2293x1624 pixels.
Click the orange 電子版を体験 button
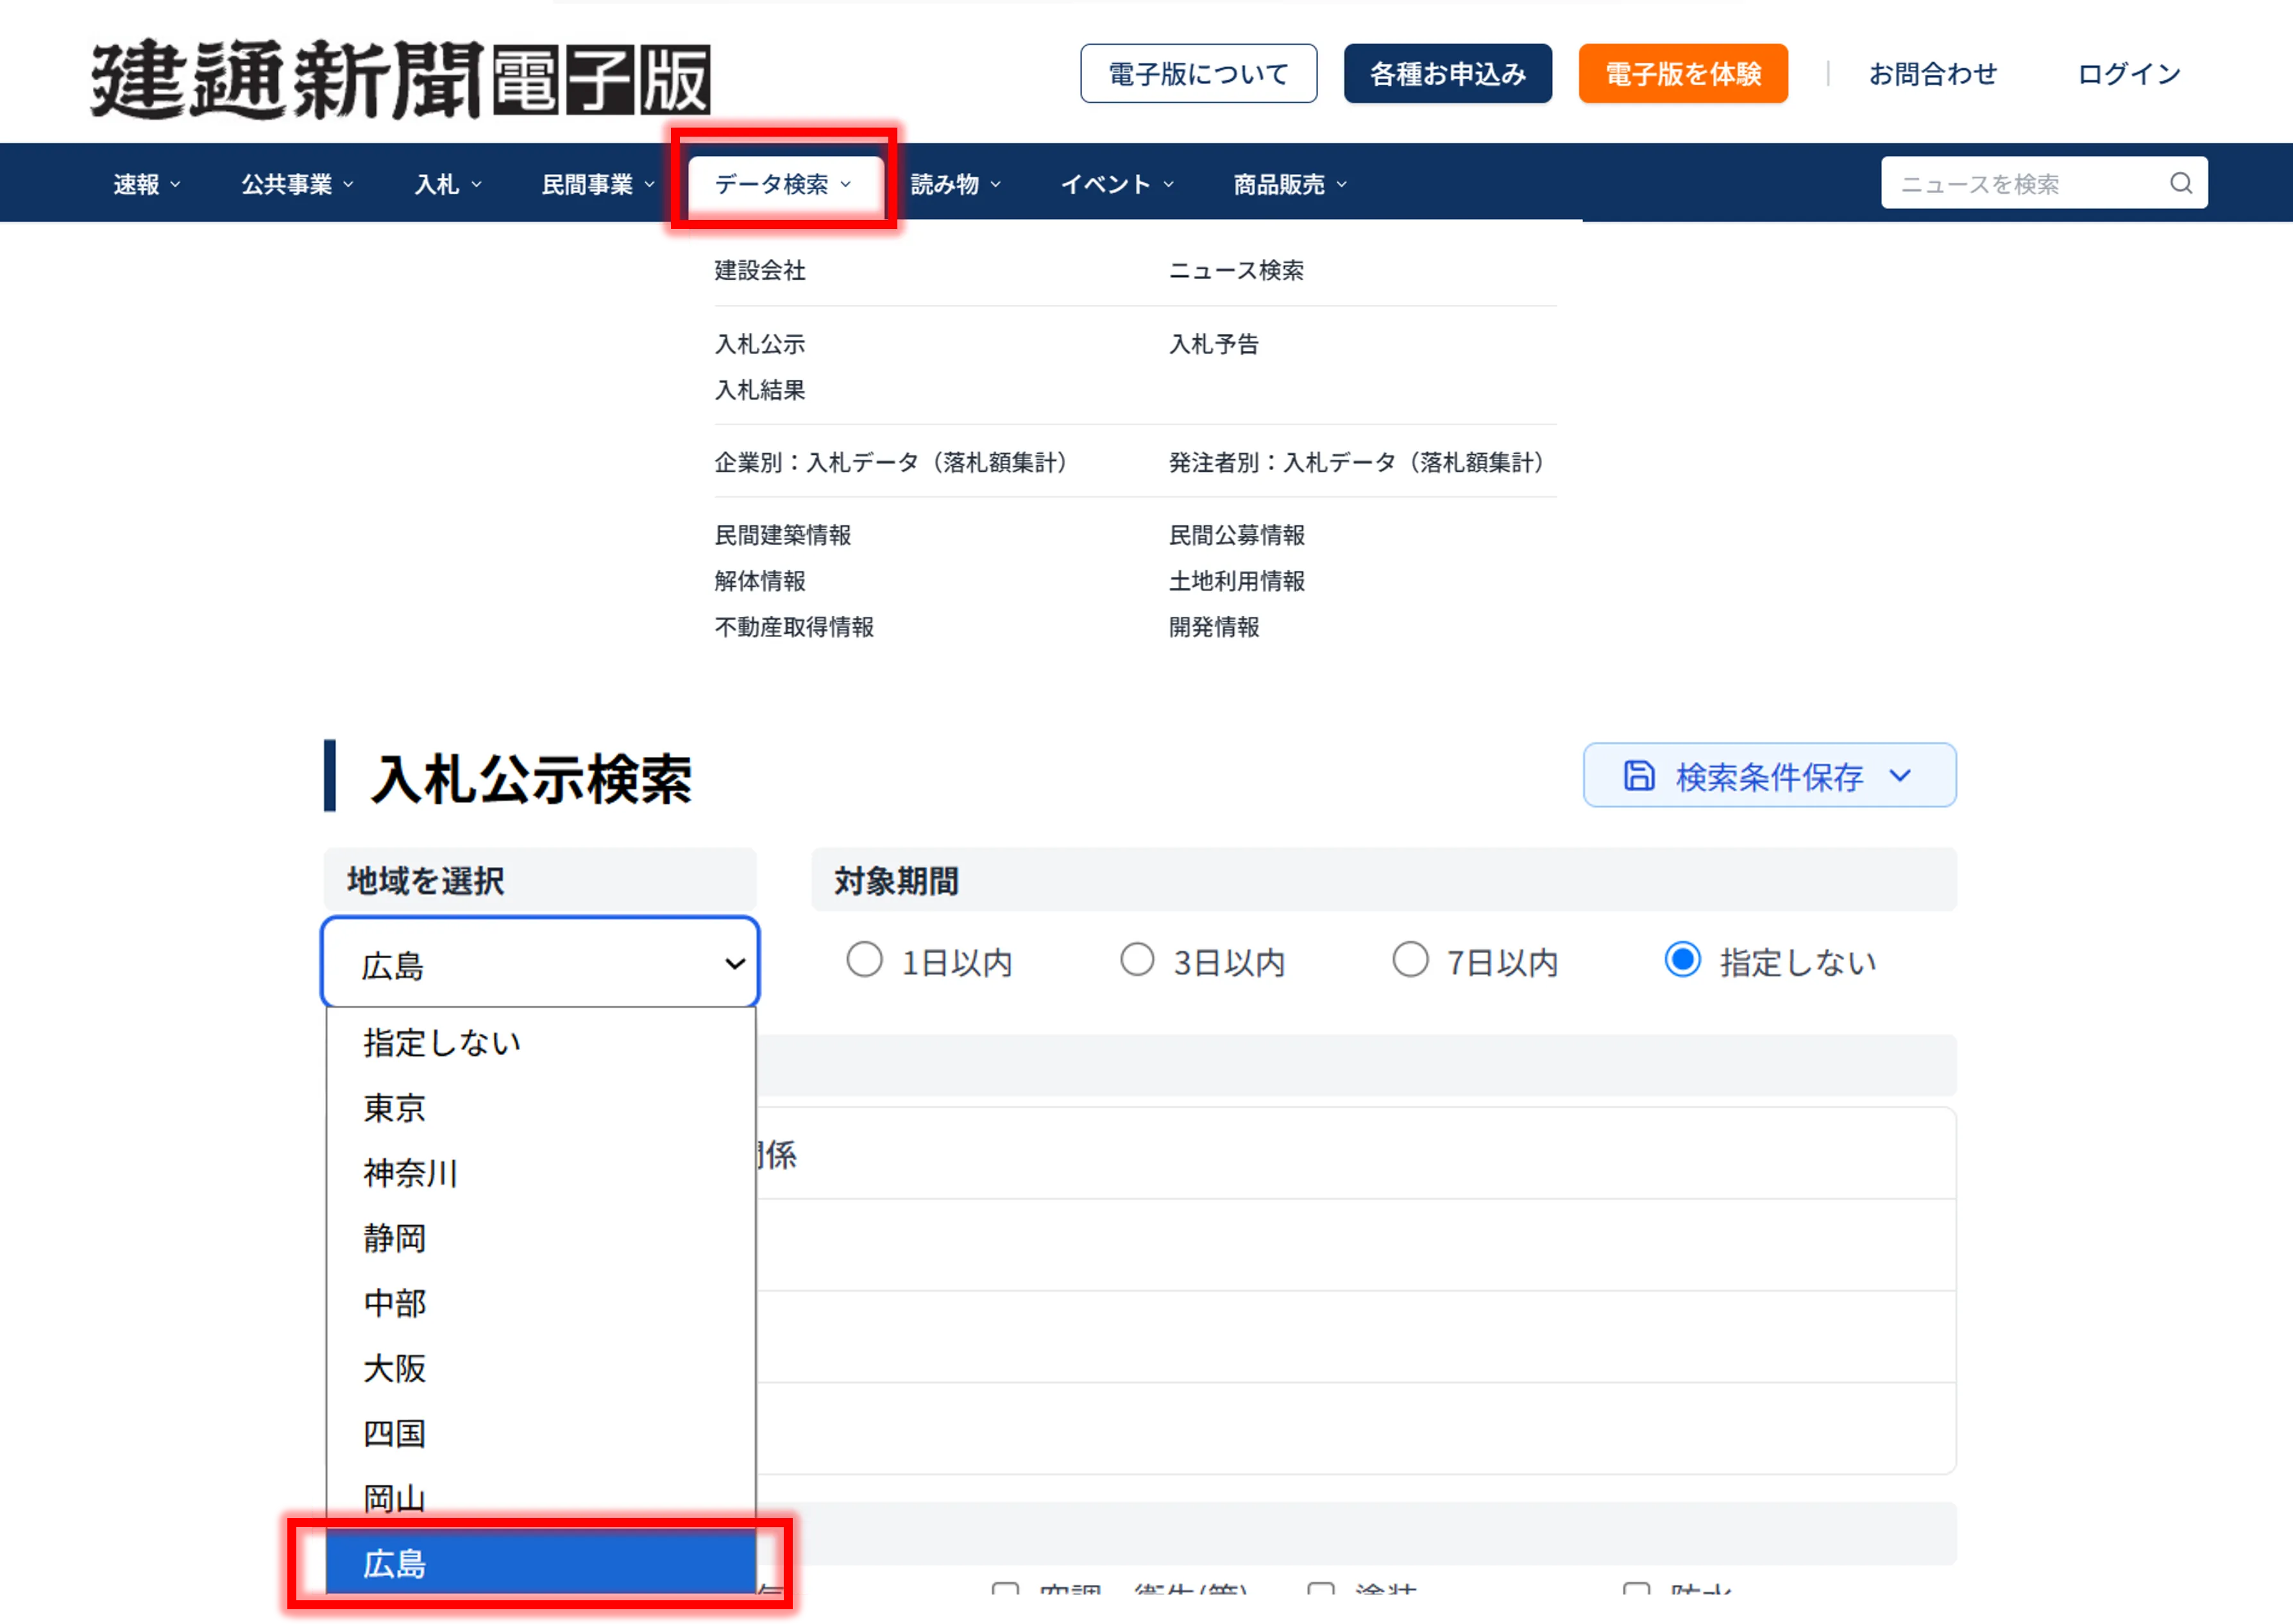click(x=1683, y=74)
